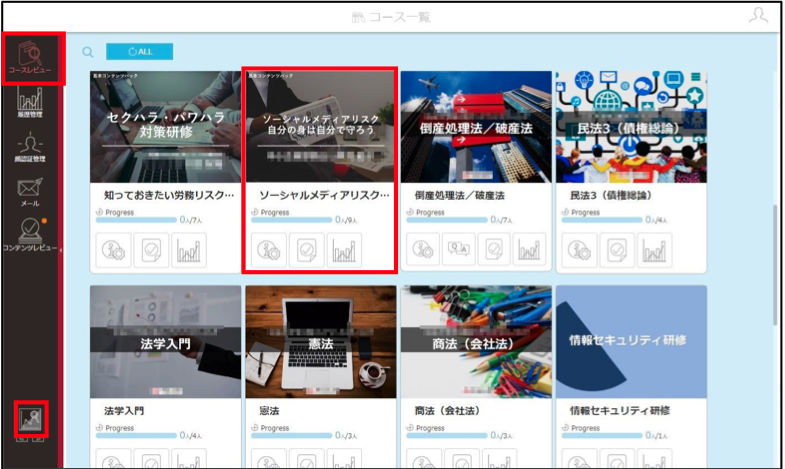
Task: Open user profile icon at top right
Action: (x=758, y=15)
